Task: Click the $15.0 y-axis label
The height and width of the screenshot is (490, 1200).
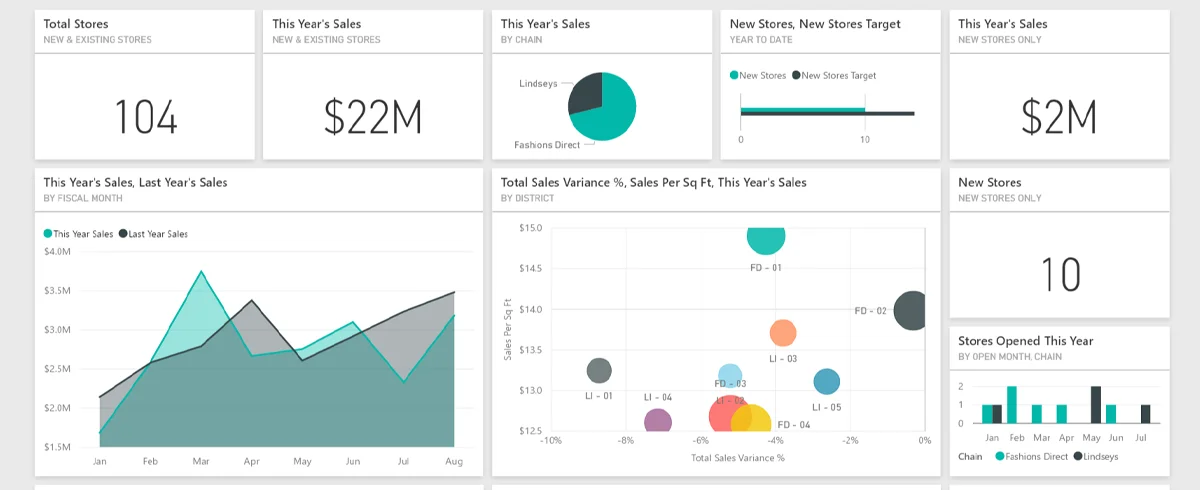Action: (x=530, y=228)
